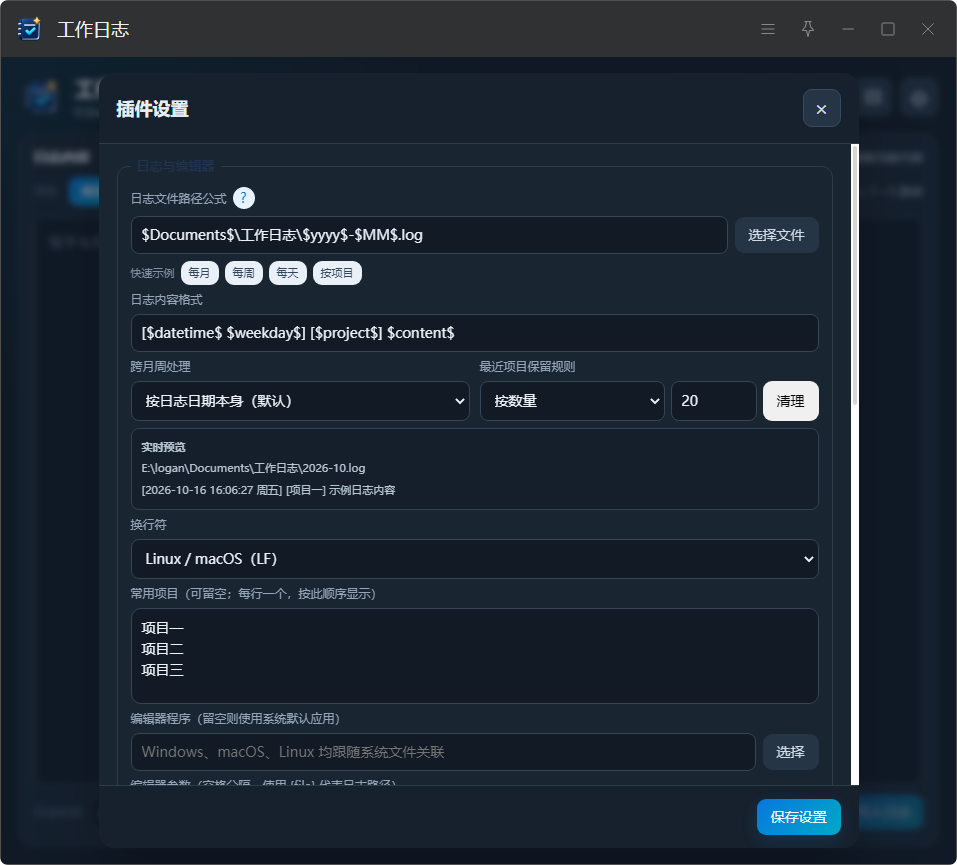Expand the 最近项目保留规则 按数量 dropdown
The height and width of the screenshot is (865, 957).
click(572, 401)
